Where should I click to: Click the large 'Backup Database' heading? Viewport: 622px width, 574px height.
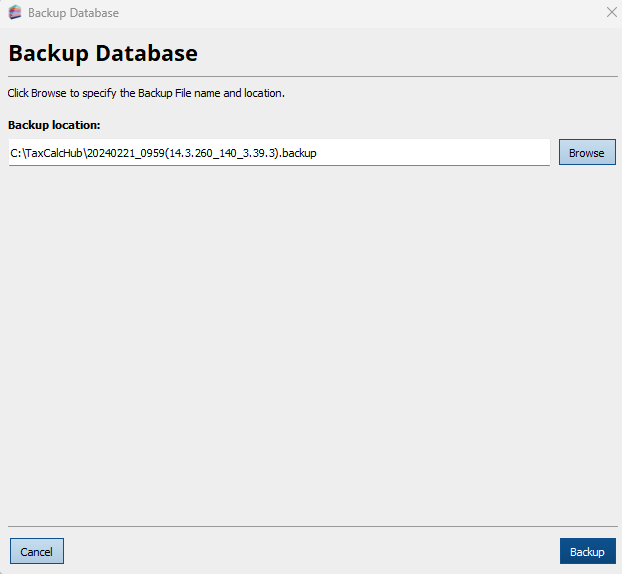point(103,53)
